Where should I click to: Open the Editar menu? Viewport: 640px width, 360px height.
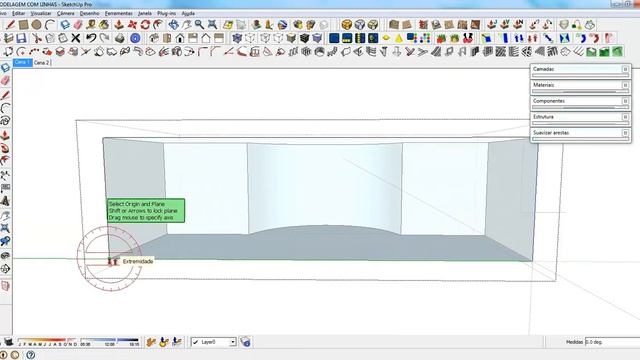(x=18, y=13)
